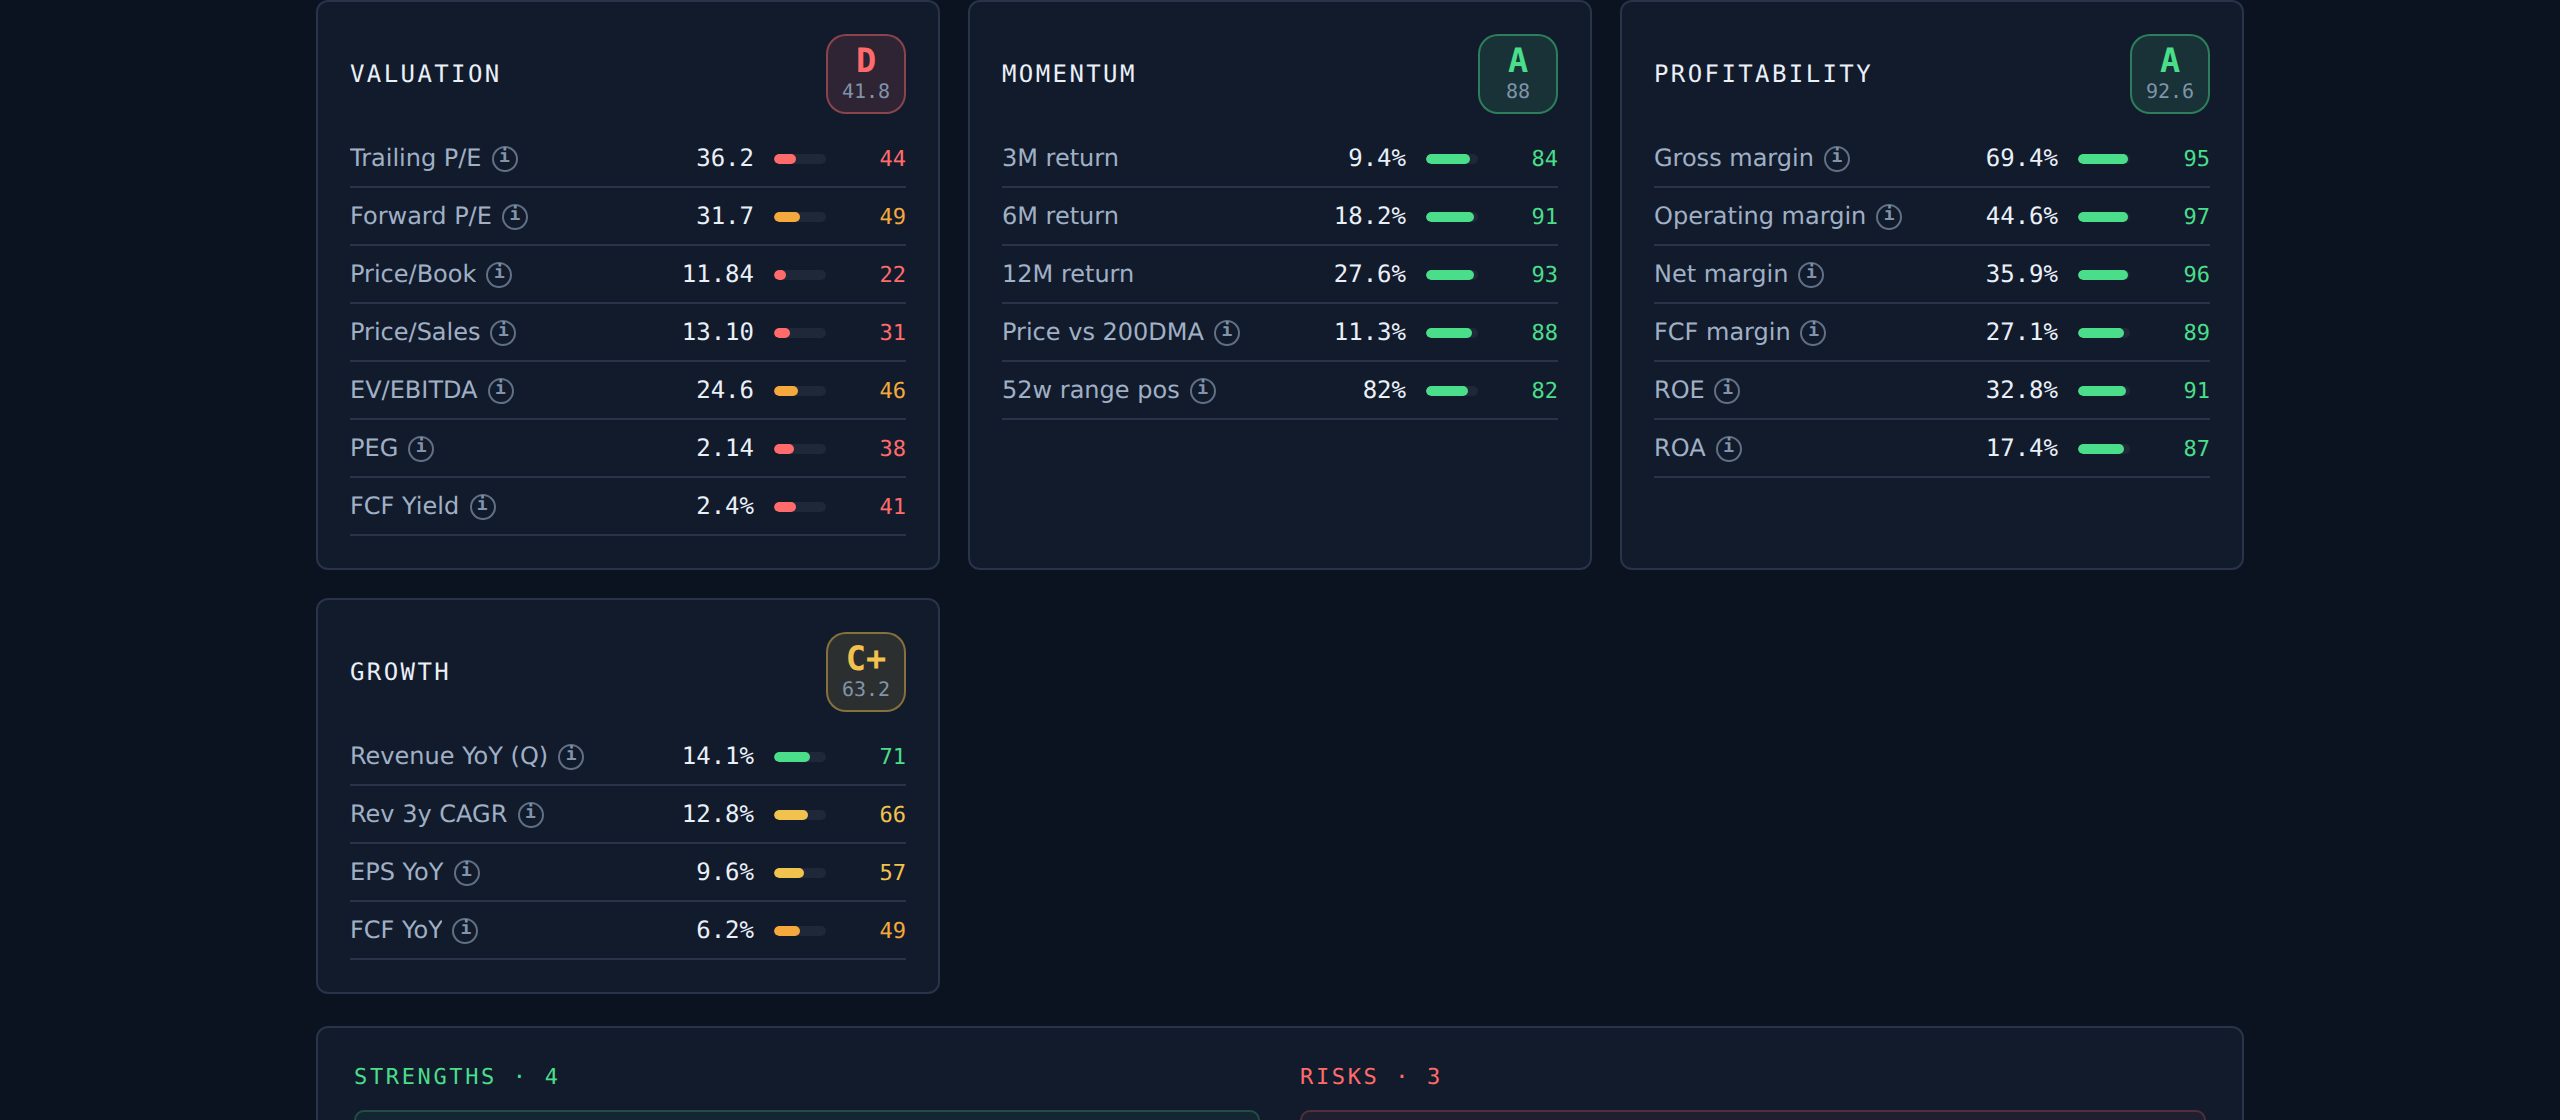Show info tooltip for Price/Book
Screen dimensions: 2560x1120
[499, 274]
